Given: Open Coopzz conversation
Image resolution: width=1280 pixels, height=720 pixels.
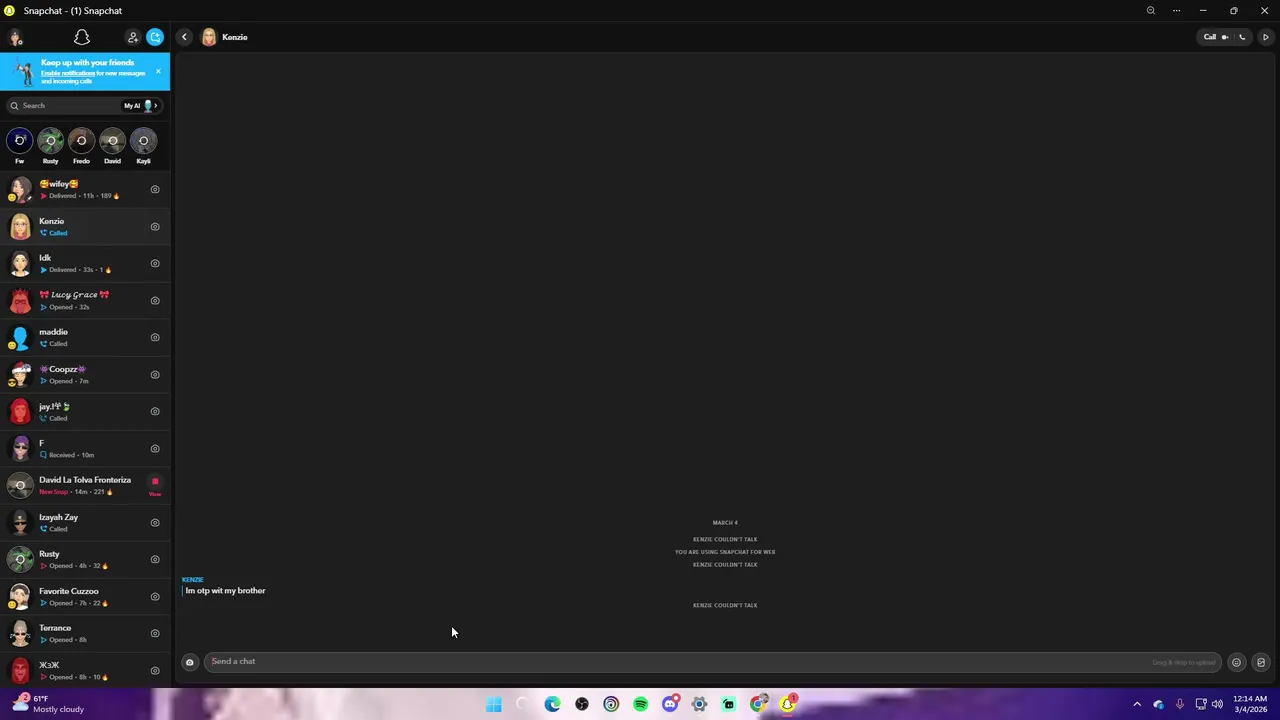Looking at the screenshot, I should click(x=85, y=374).
